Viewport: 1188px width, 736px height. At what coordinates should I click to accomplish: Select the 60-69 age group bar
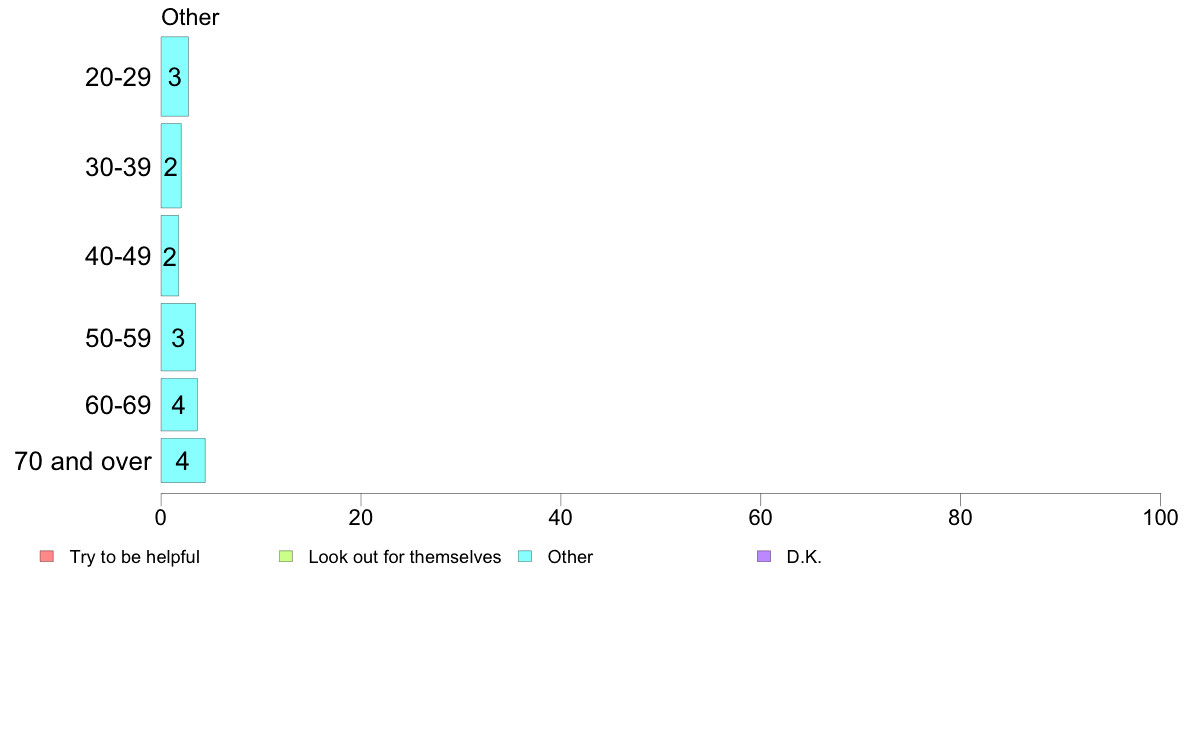pyautogui.click(x=179, y=405)
